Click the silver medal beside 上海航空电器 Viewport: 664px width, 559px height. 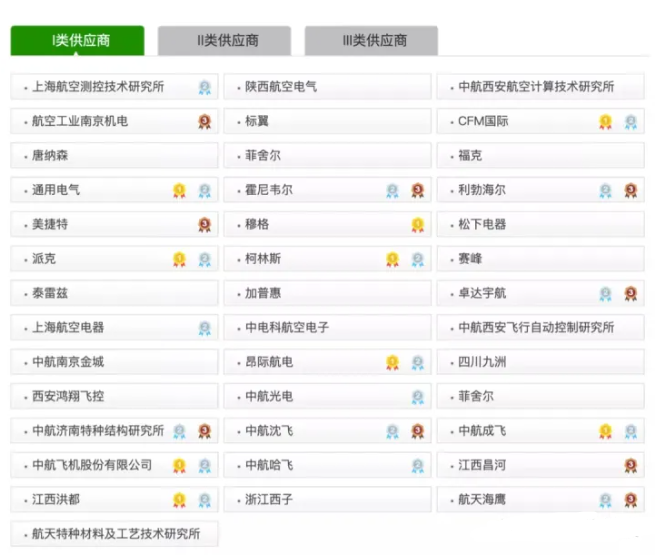click(x=205, y=328)
